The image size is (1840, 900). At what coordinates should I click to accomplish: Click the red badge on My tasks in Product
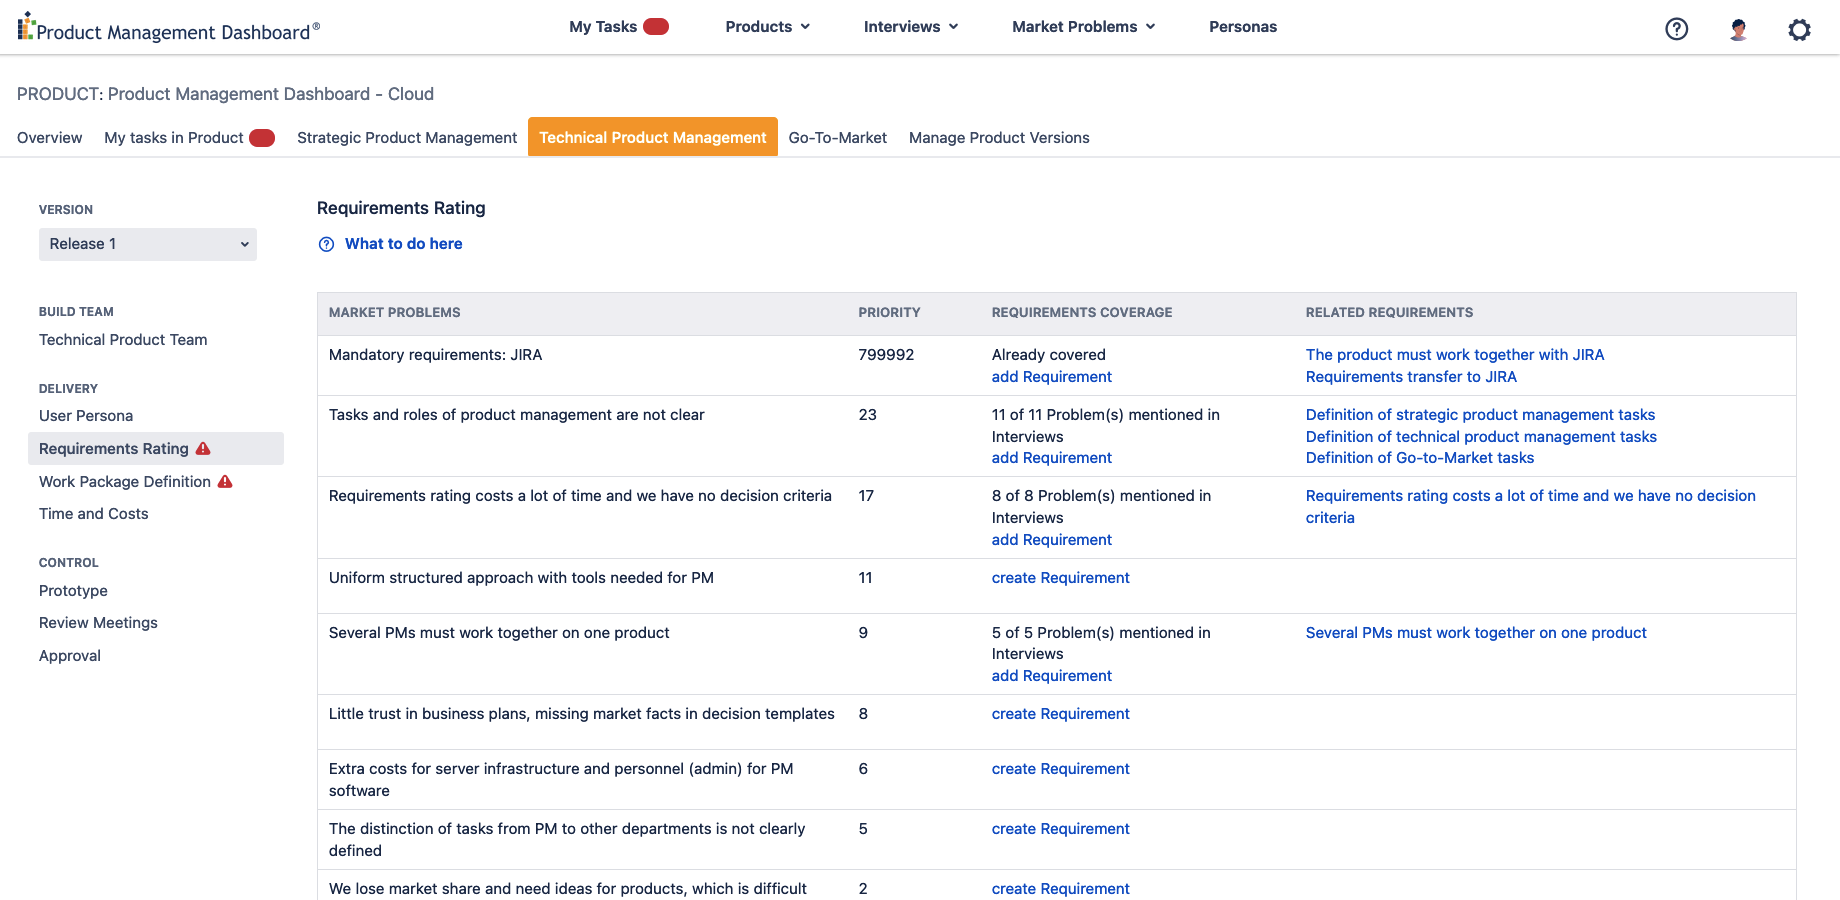[262, 138]
